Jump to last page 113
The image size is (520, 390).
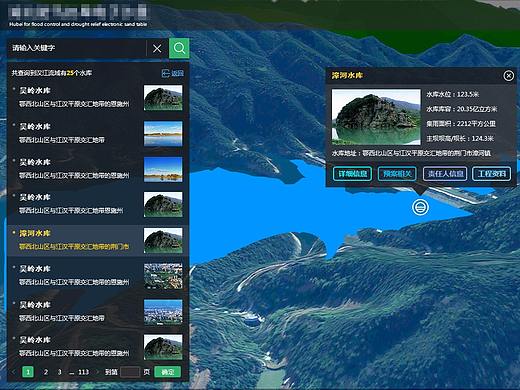click(83, 372)
